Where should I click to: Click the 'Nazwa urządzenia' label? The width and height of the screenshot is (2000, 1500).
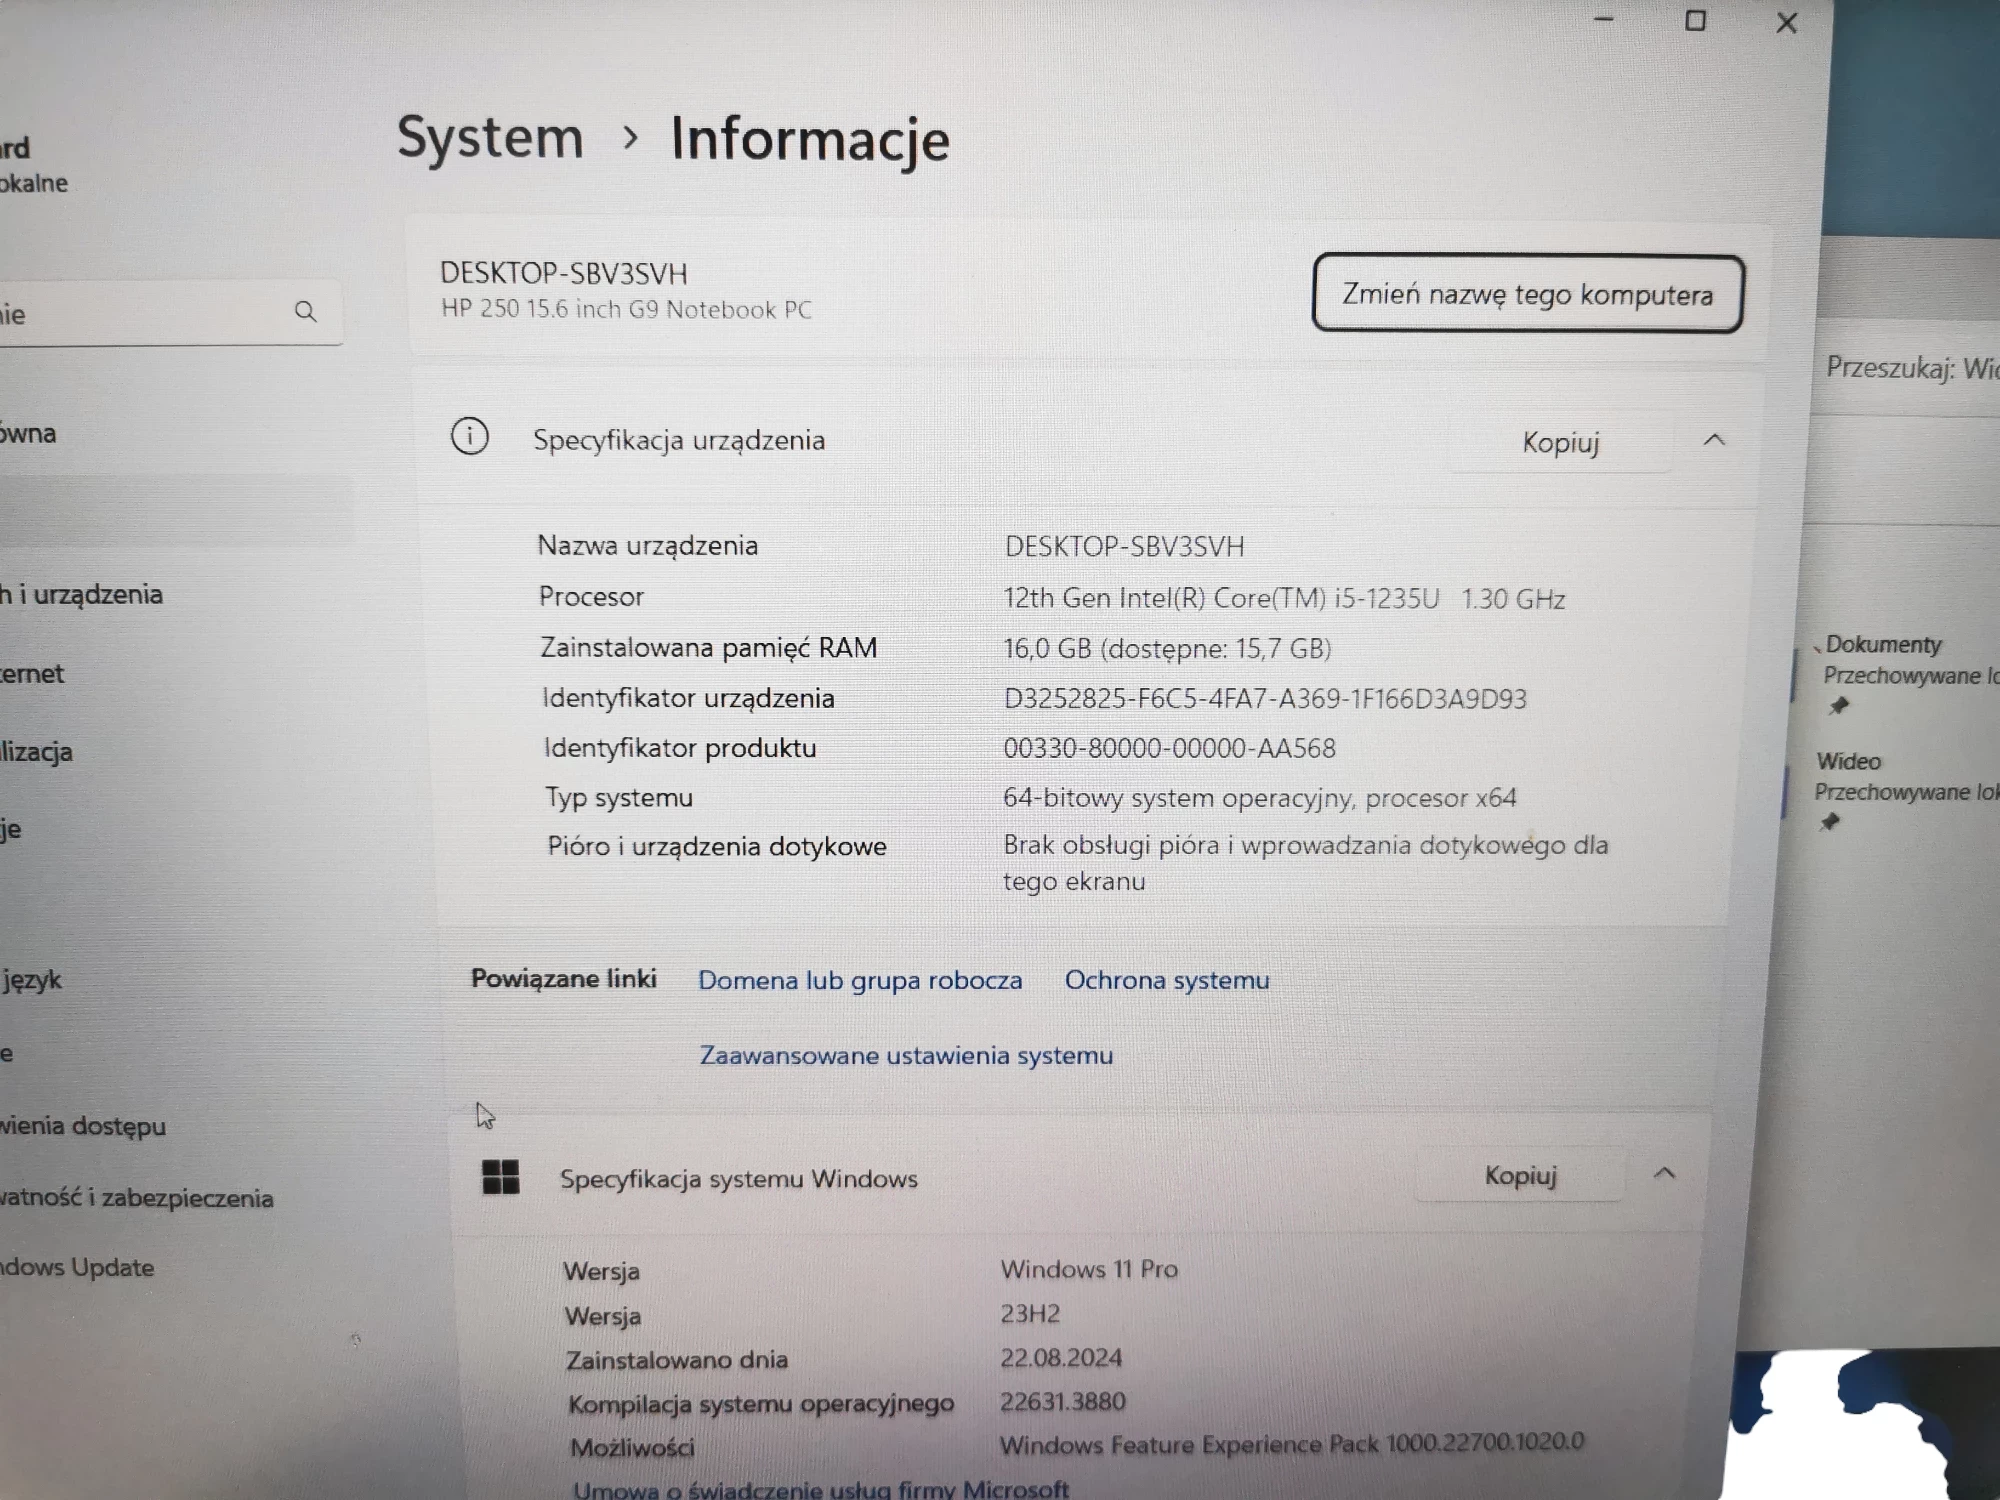(648, 545)
